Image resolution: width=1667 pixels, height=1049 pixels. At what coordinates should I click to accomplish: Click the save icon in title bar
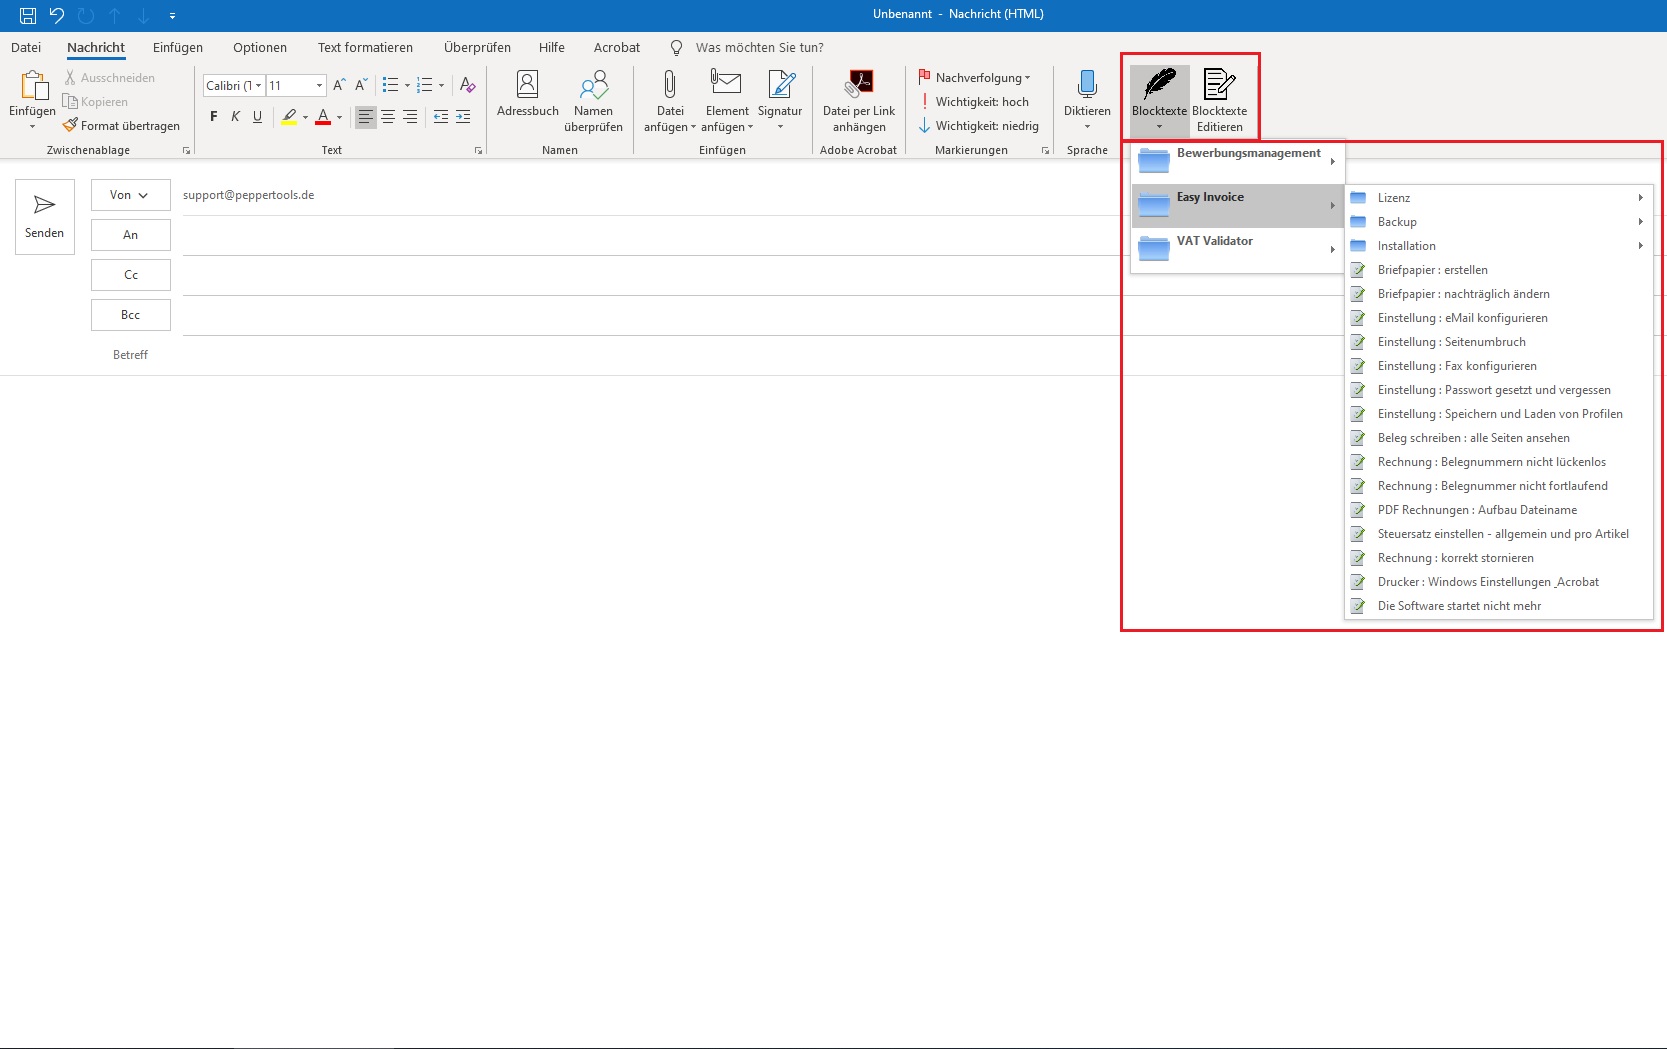[28, 15]
